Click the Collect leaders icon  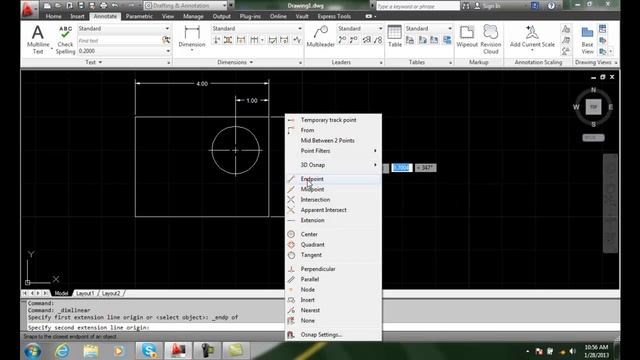(378, 40)
